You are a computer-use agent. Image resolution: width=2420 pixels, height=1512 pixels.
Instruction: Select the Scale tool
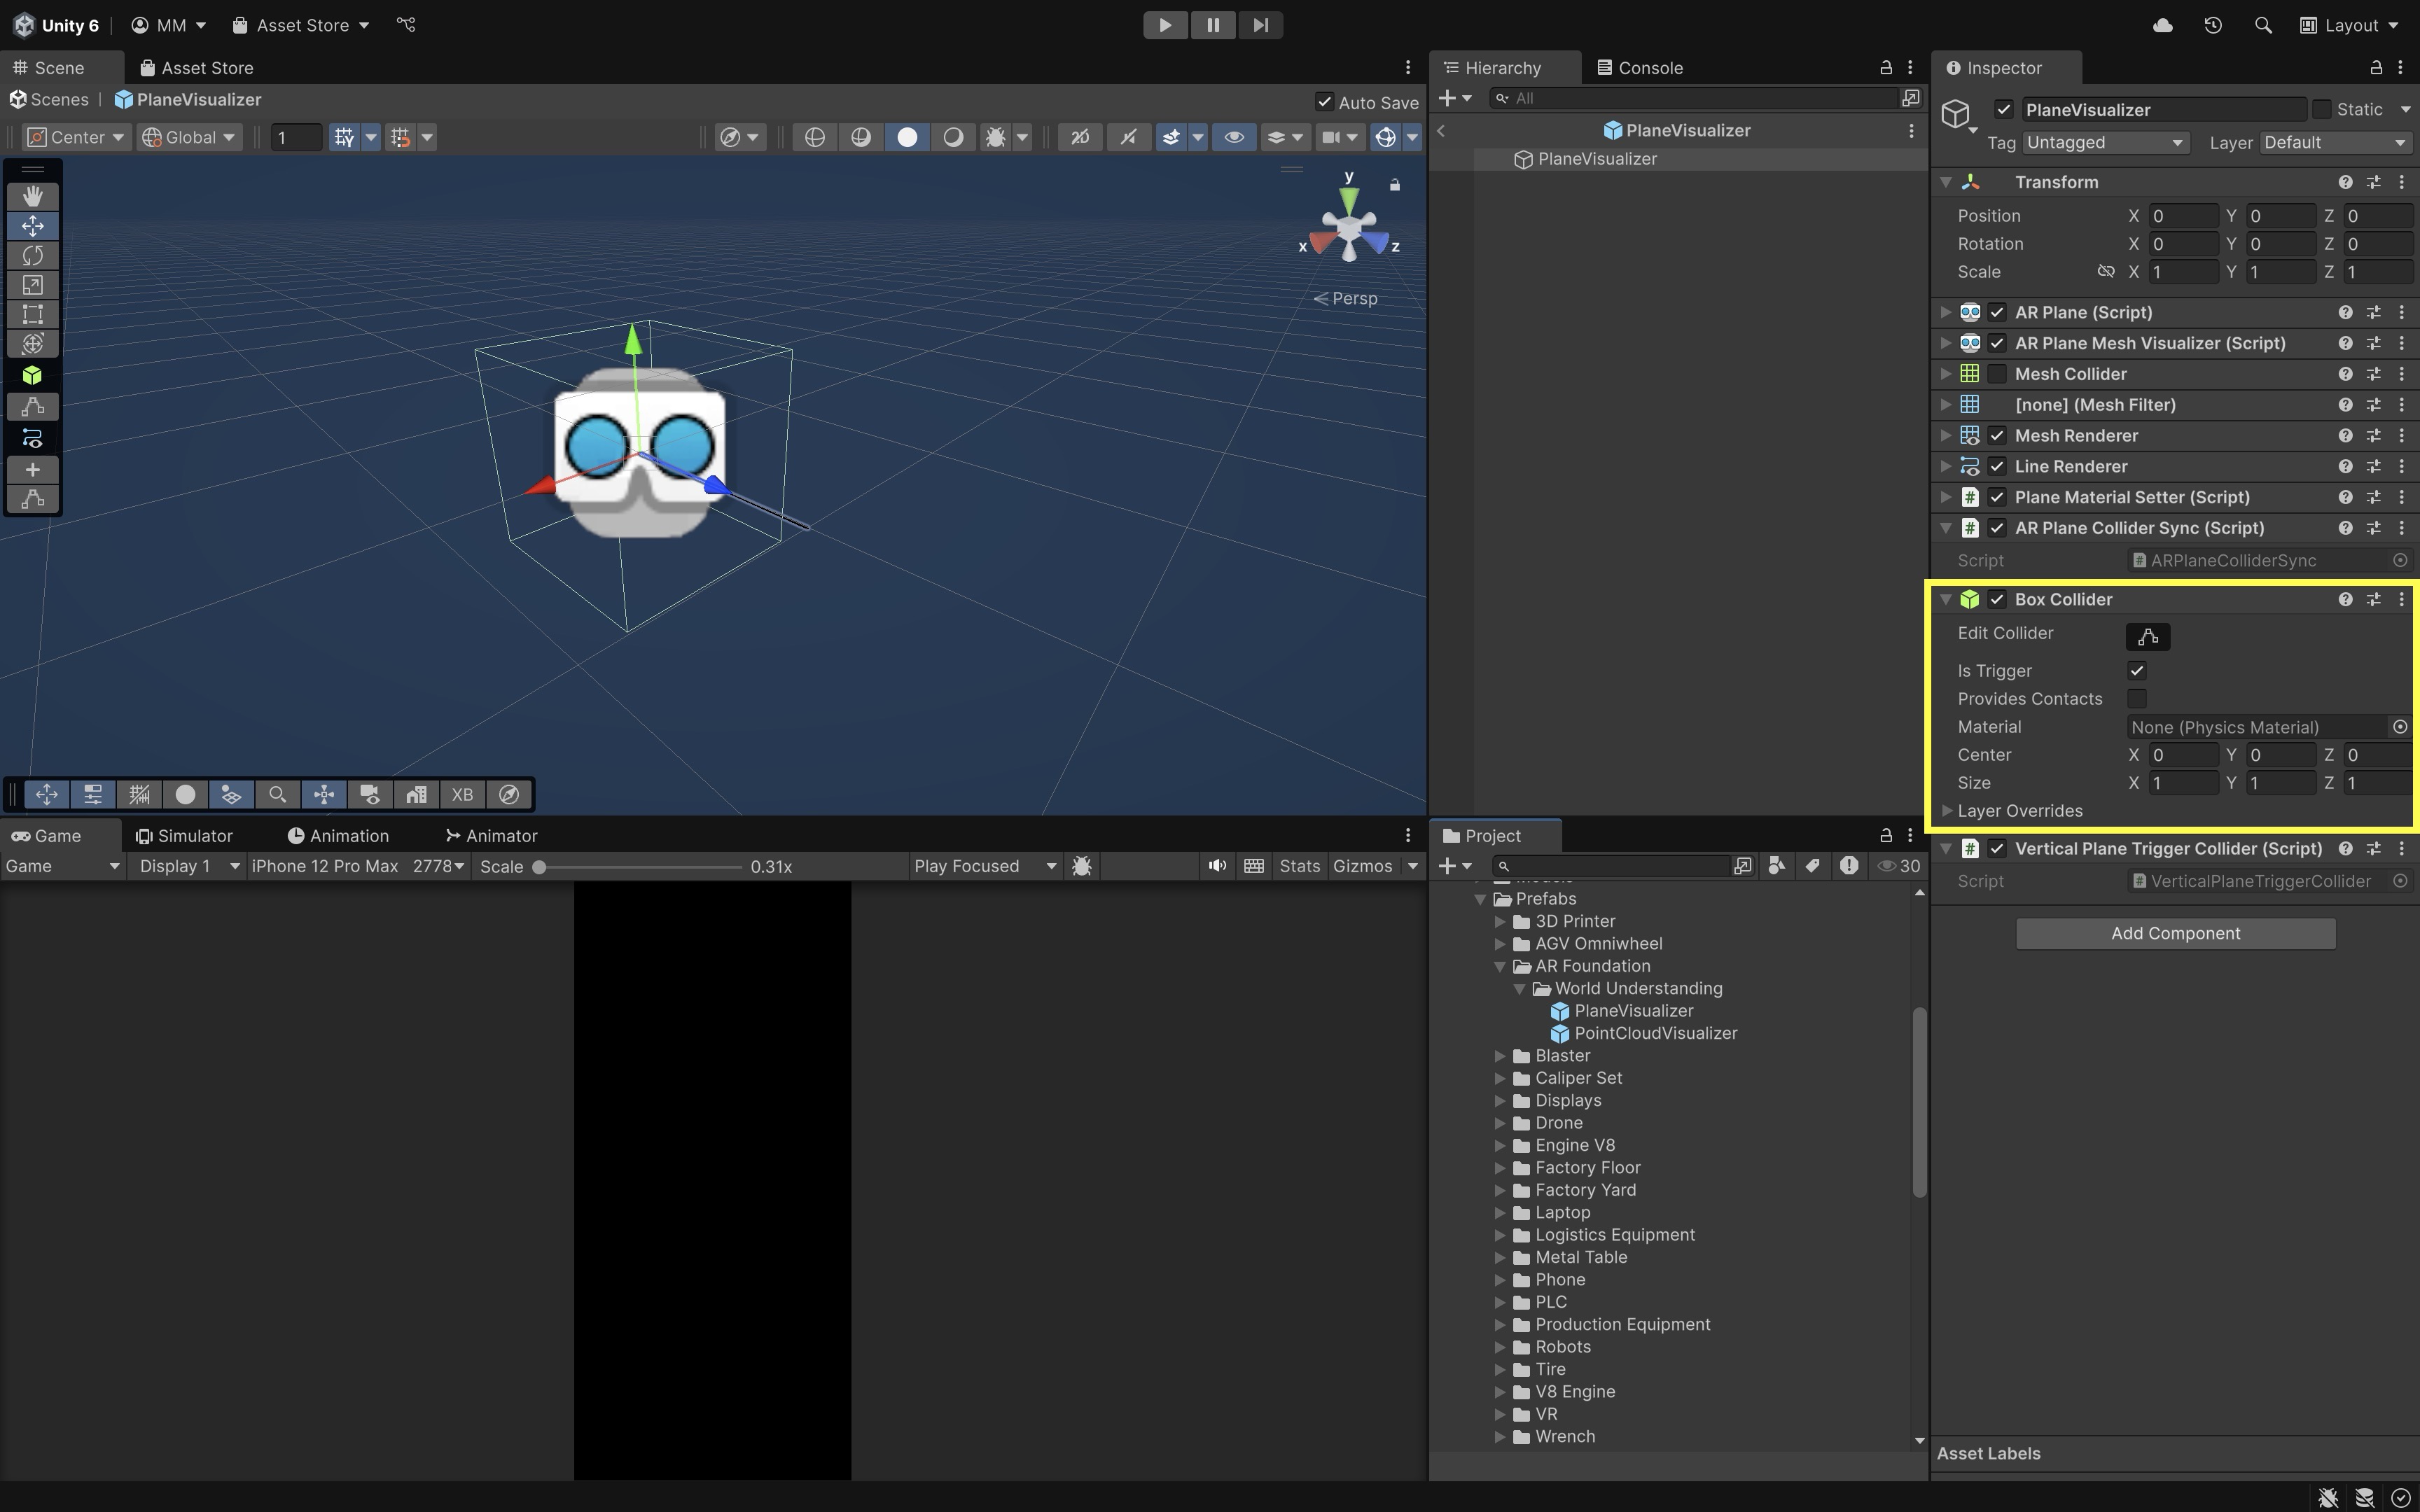[x=32, y=285]
